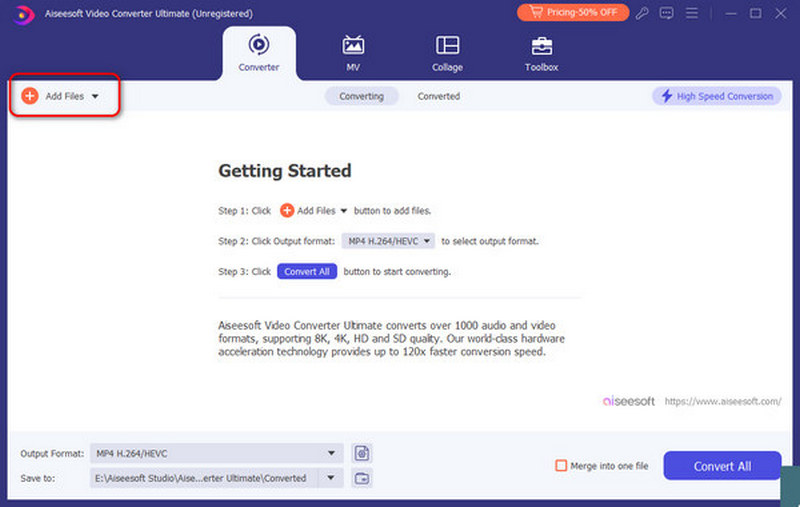Click Convert All in Getting Started step 3

click(307, 271)
